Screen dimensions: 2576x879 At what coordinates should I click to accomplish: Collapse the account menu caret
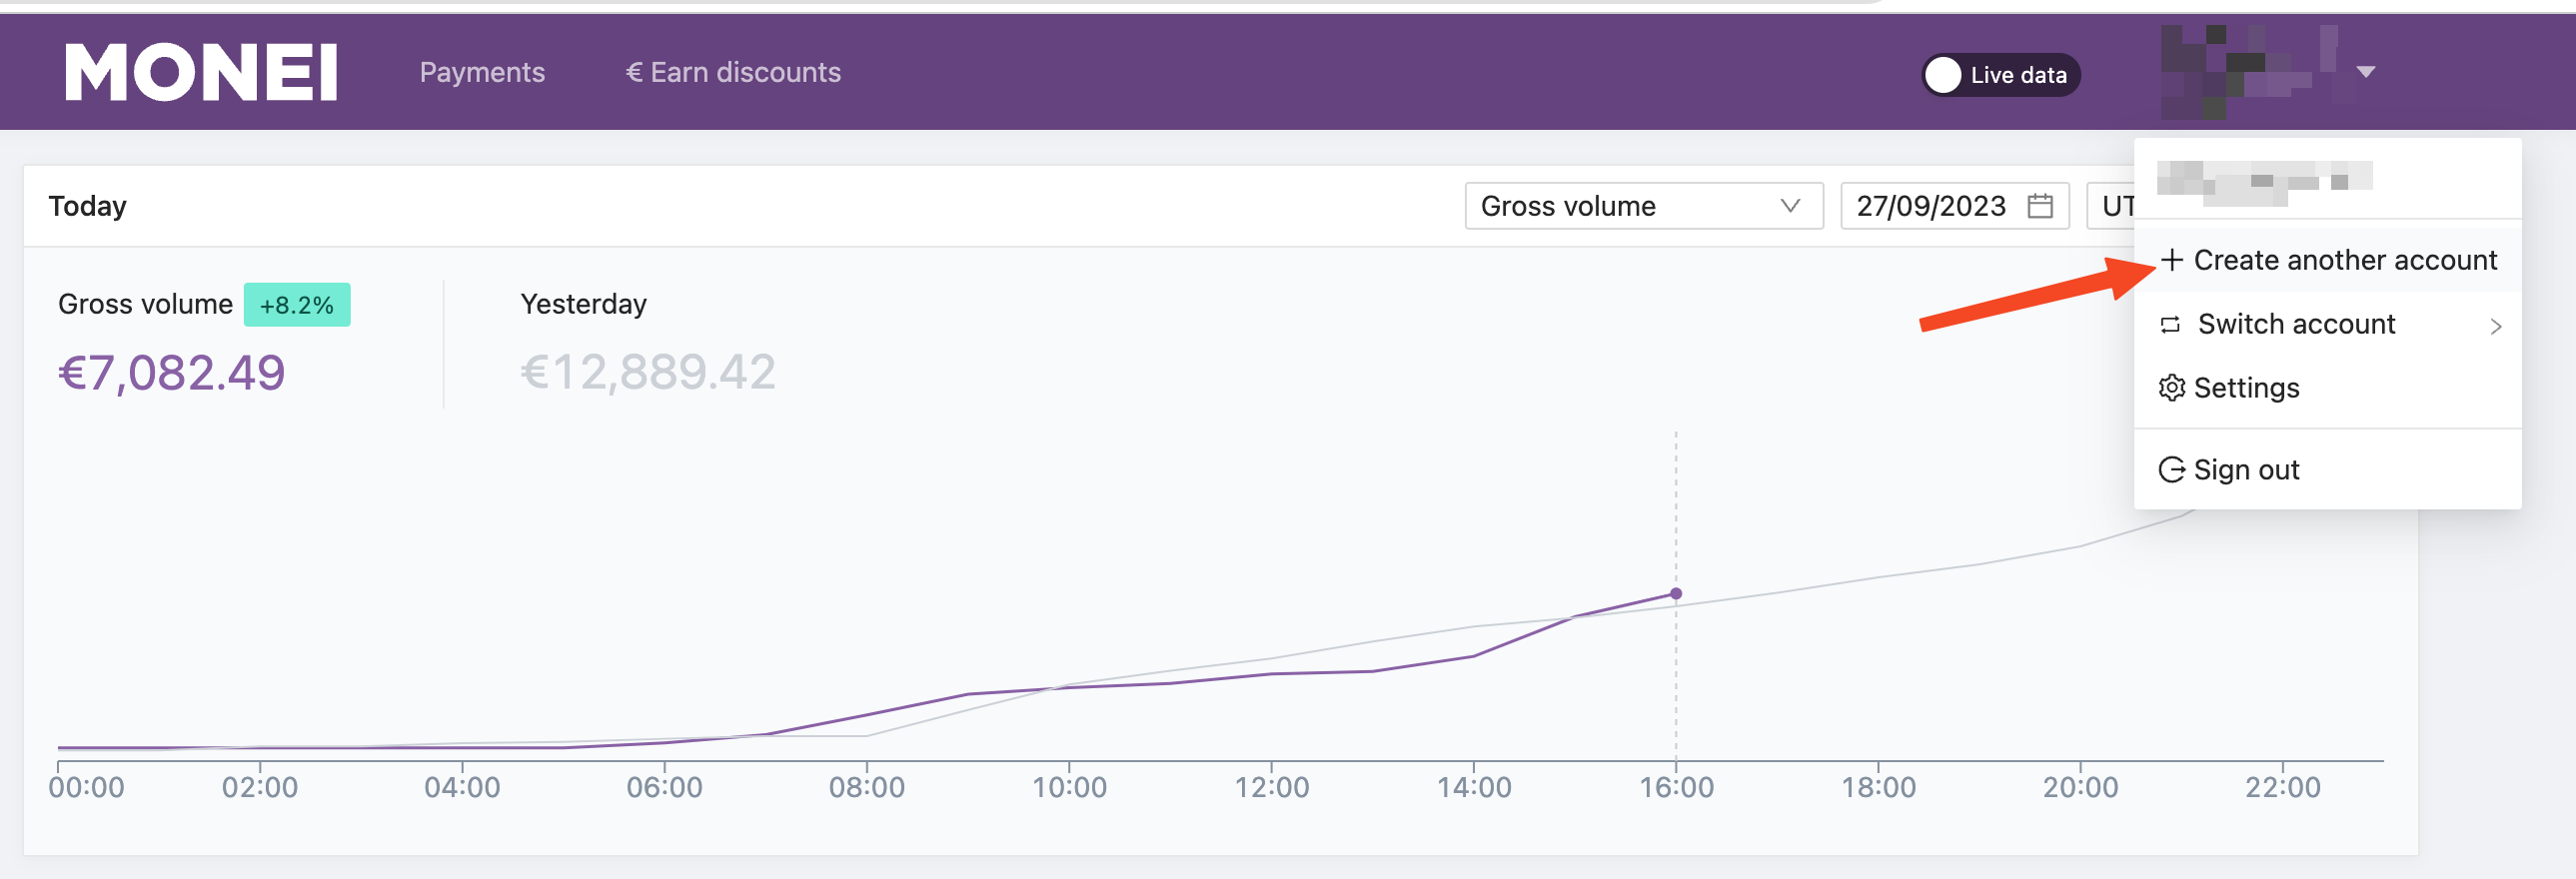[x=2365, y=72]
